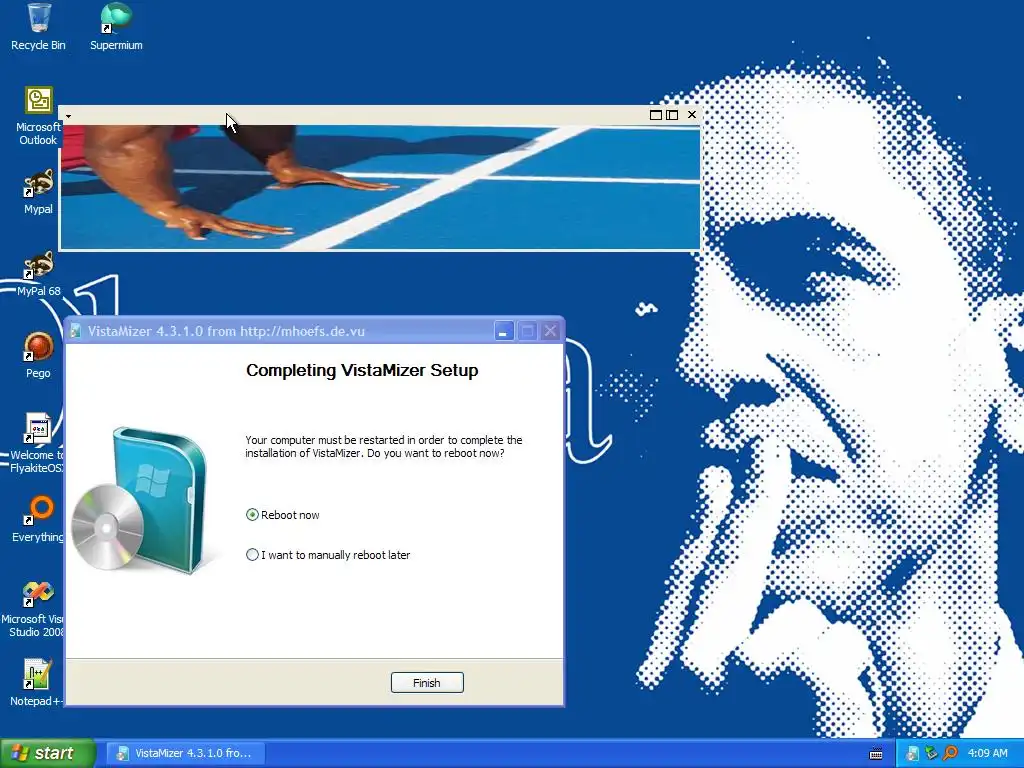
Task: Choose I want to manually reboot later
Action: [x=328, y=554]
